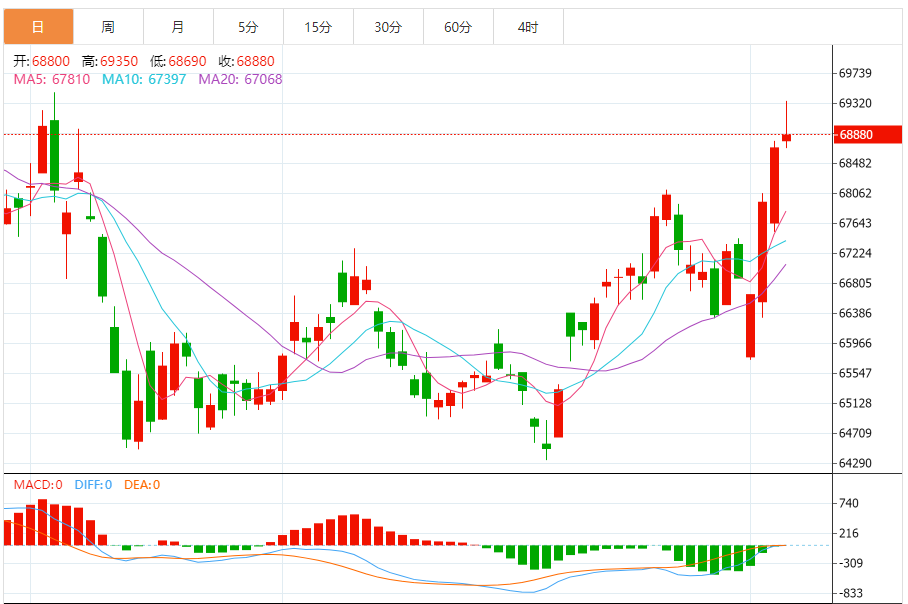Screen dimensions: 908x604
Task: Click the lowest green candlestick near 64290
Action: coord(547,446)
